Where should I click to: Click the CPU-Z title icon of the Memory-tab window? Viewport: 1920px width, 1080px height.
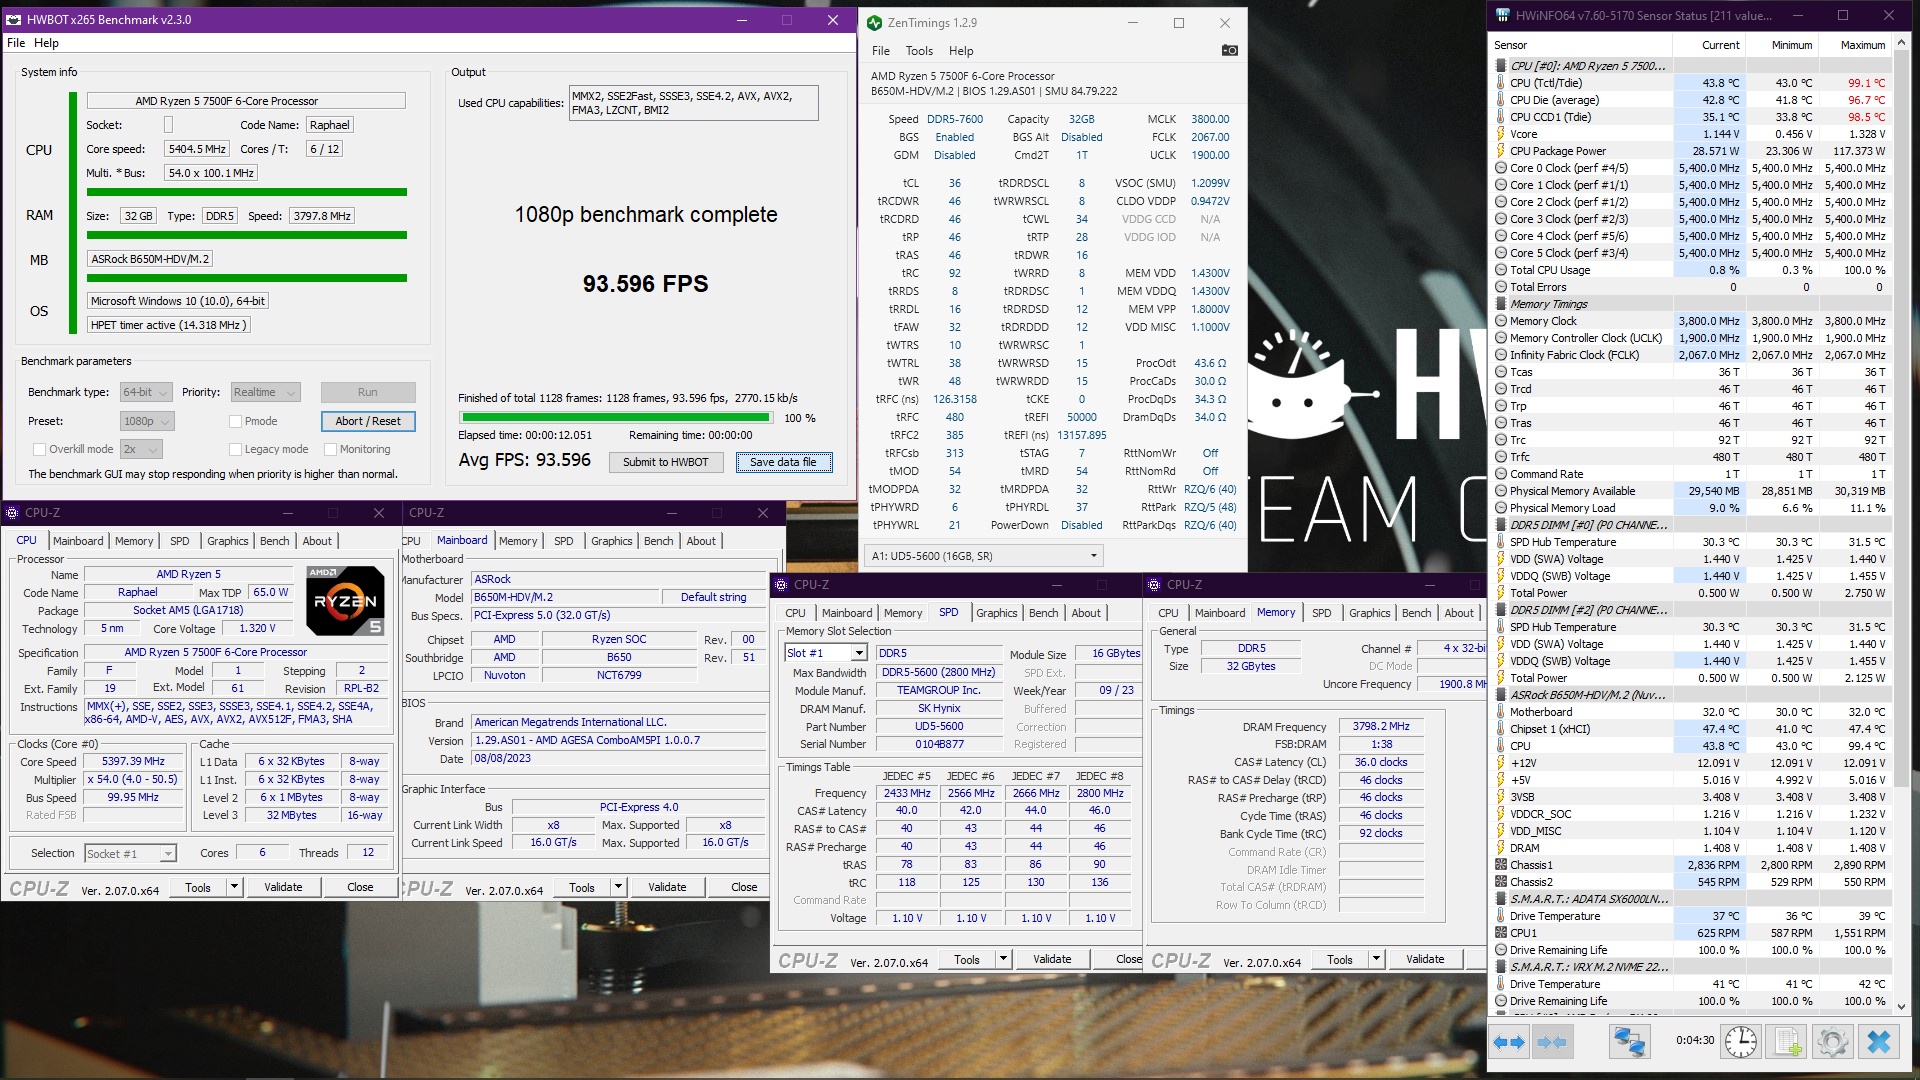click(1154, 584)
